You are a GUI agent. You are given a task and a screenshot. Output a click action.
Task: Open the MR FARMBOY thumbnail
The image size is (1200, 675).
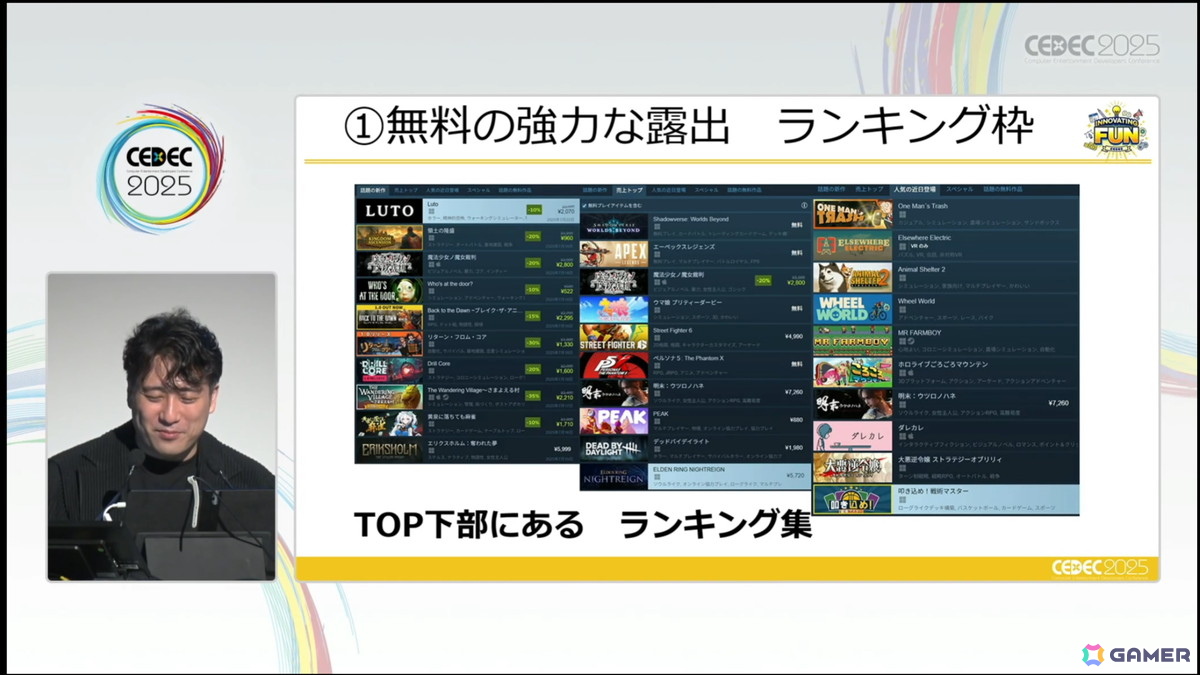click(x=853, y=340)
